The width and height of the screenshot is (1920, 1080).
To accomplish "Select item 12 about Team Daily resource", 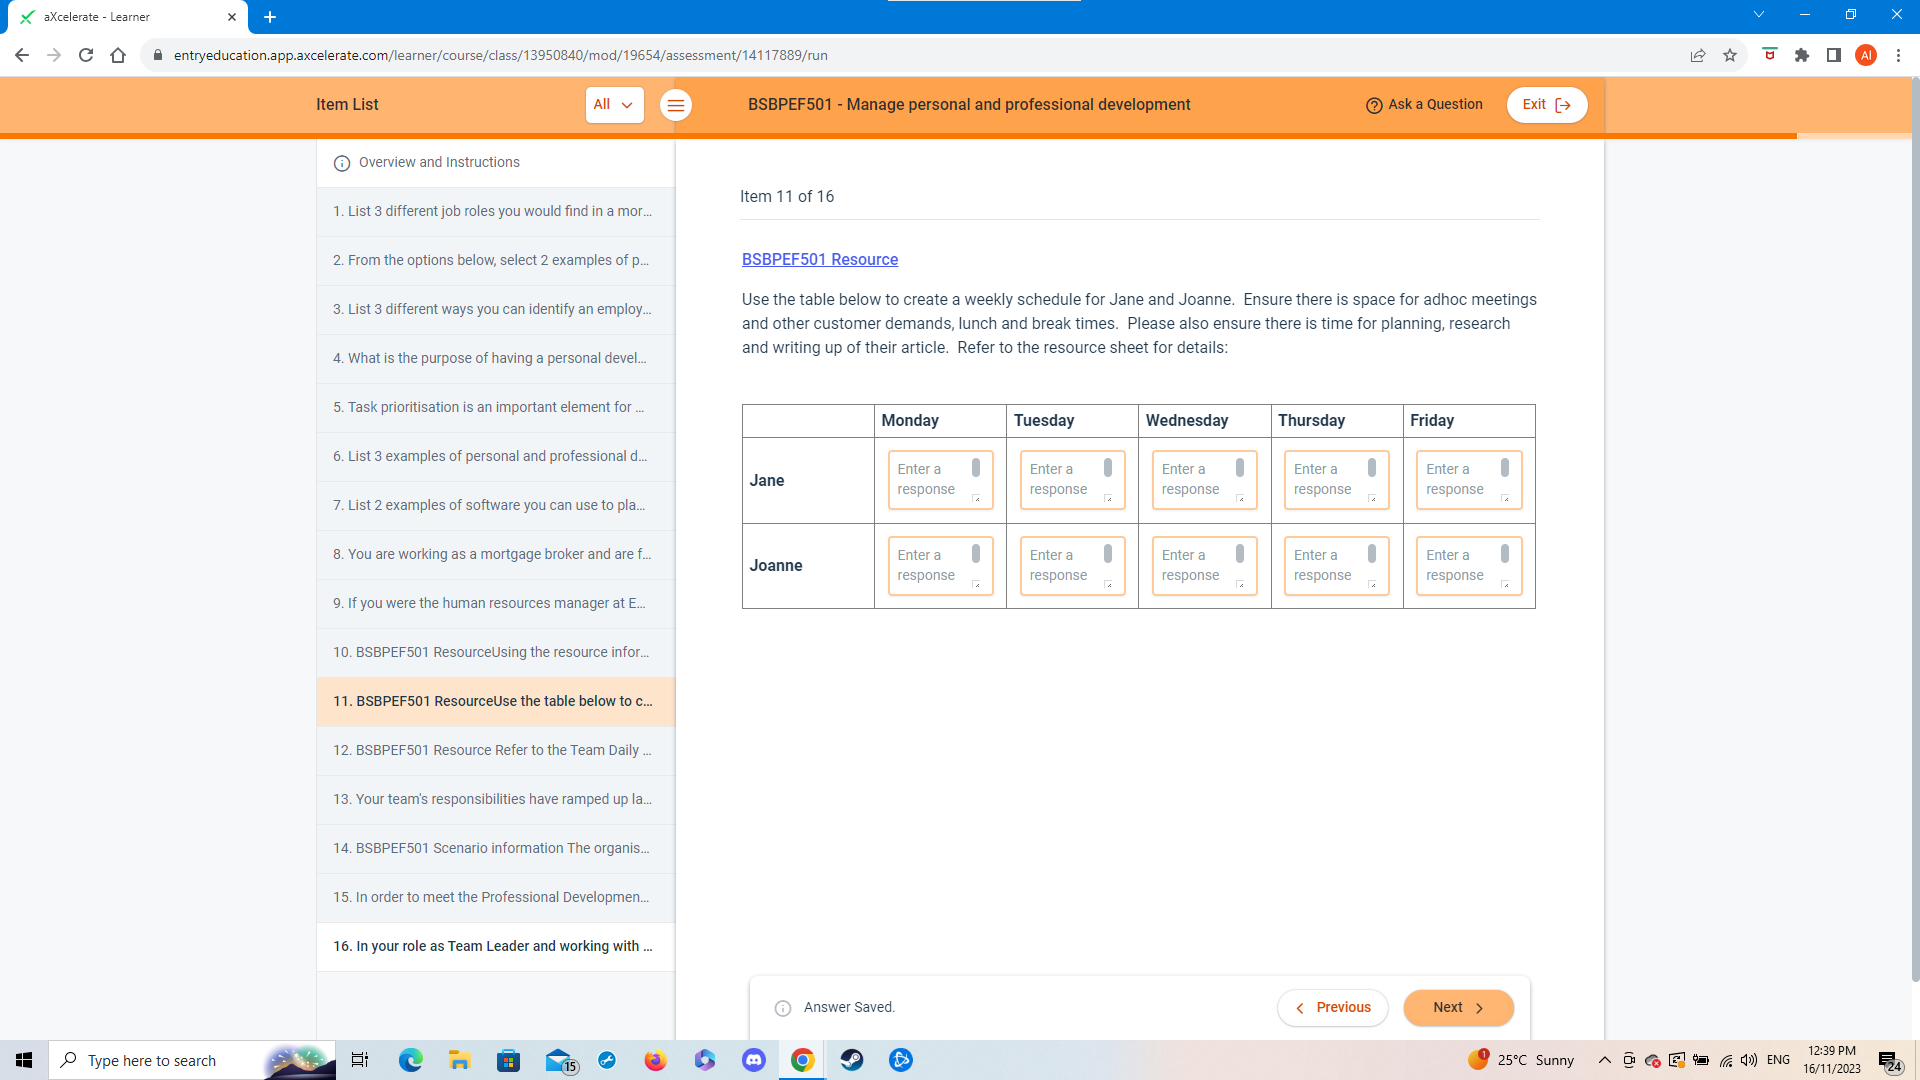I will [x=493, y=750].
